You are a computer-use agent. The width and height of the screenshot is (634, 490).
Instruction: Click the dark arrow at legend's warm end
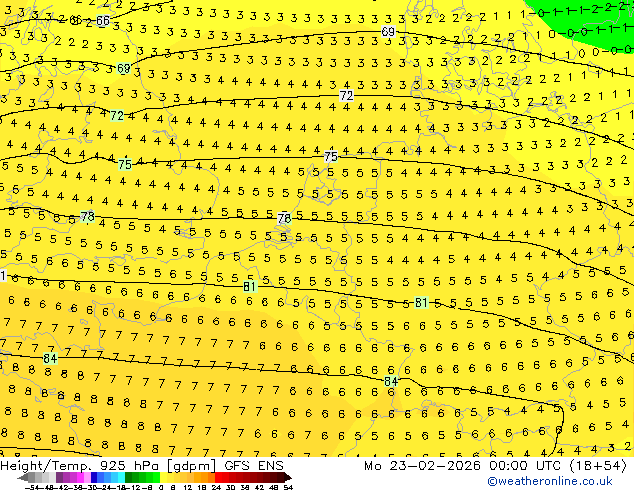click(288, 477)
